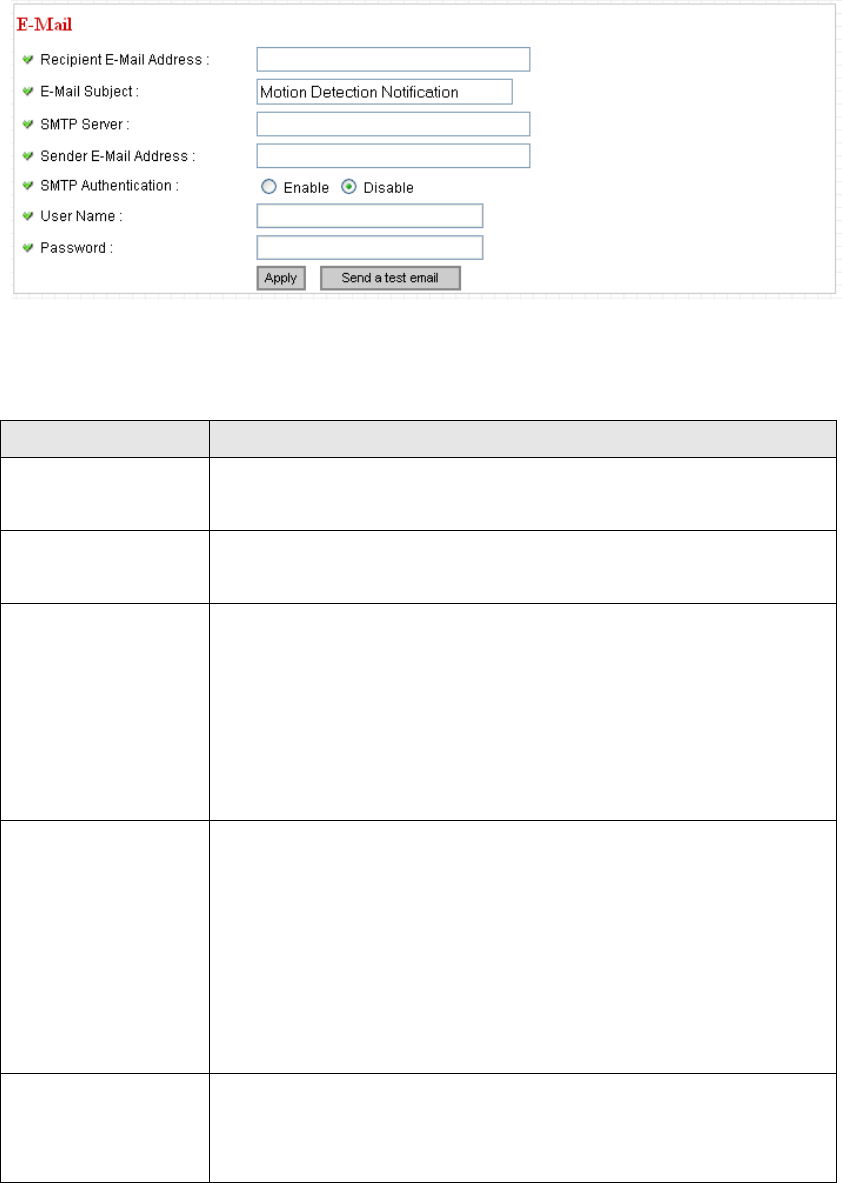Viewport: 842px width, 1183px height.
Task: Click the green bullet icon beside User Name
Action: (x=28, y=216)
